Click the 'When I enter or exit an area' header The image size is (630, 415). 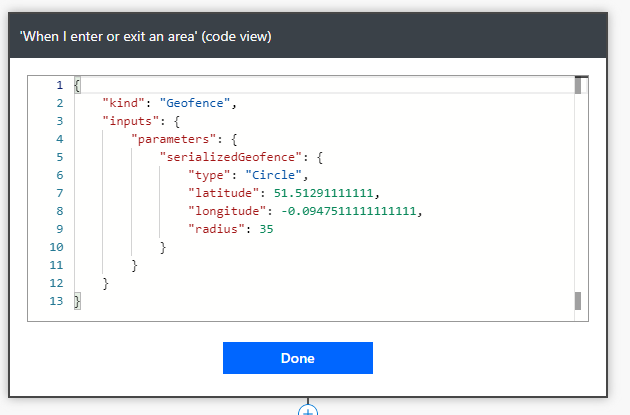(x=146, y=37)
